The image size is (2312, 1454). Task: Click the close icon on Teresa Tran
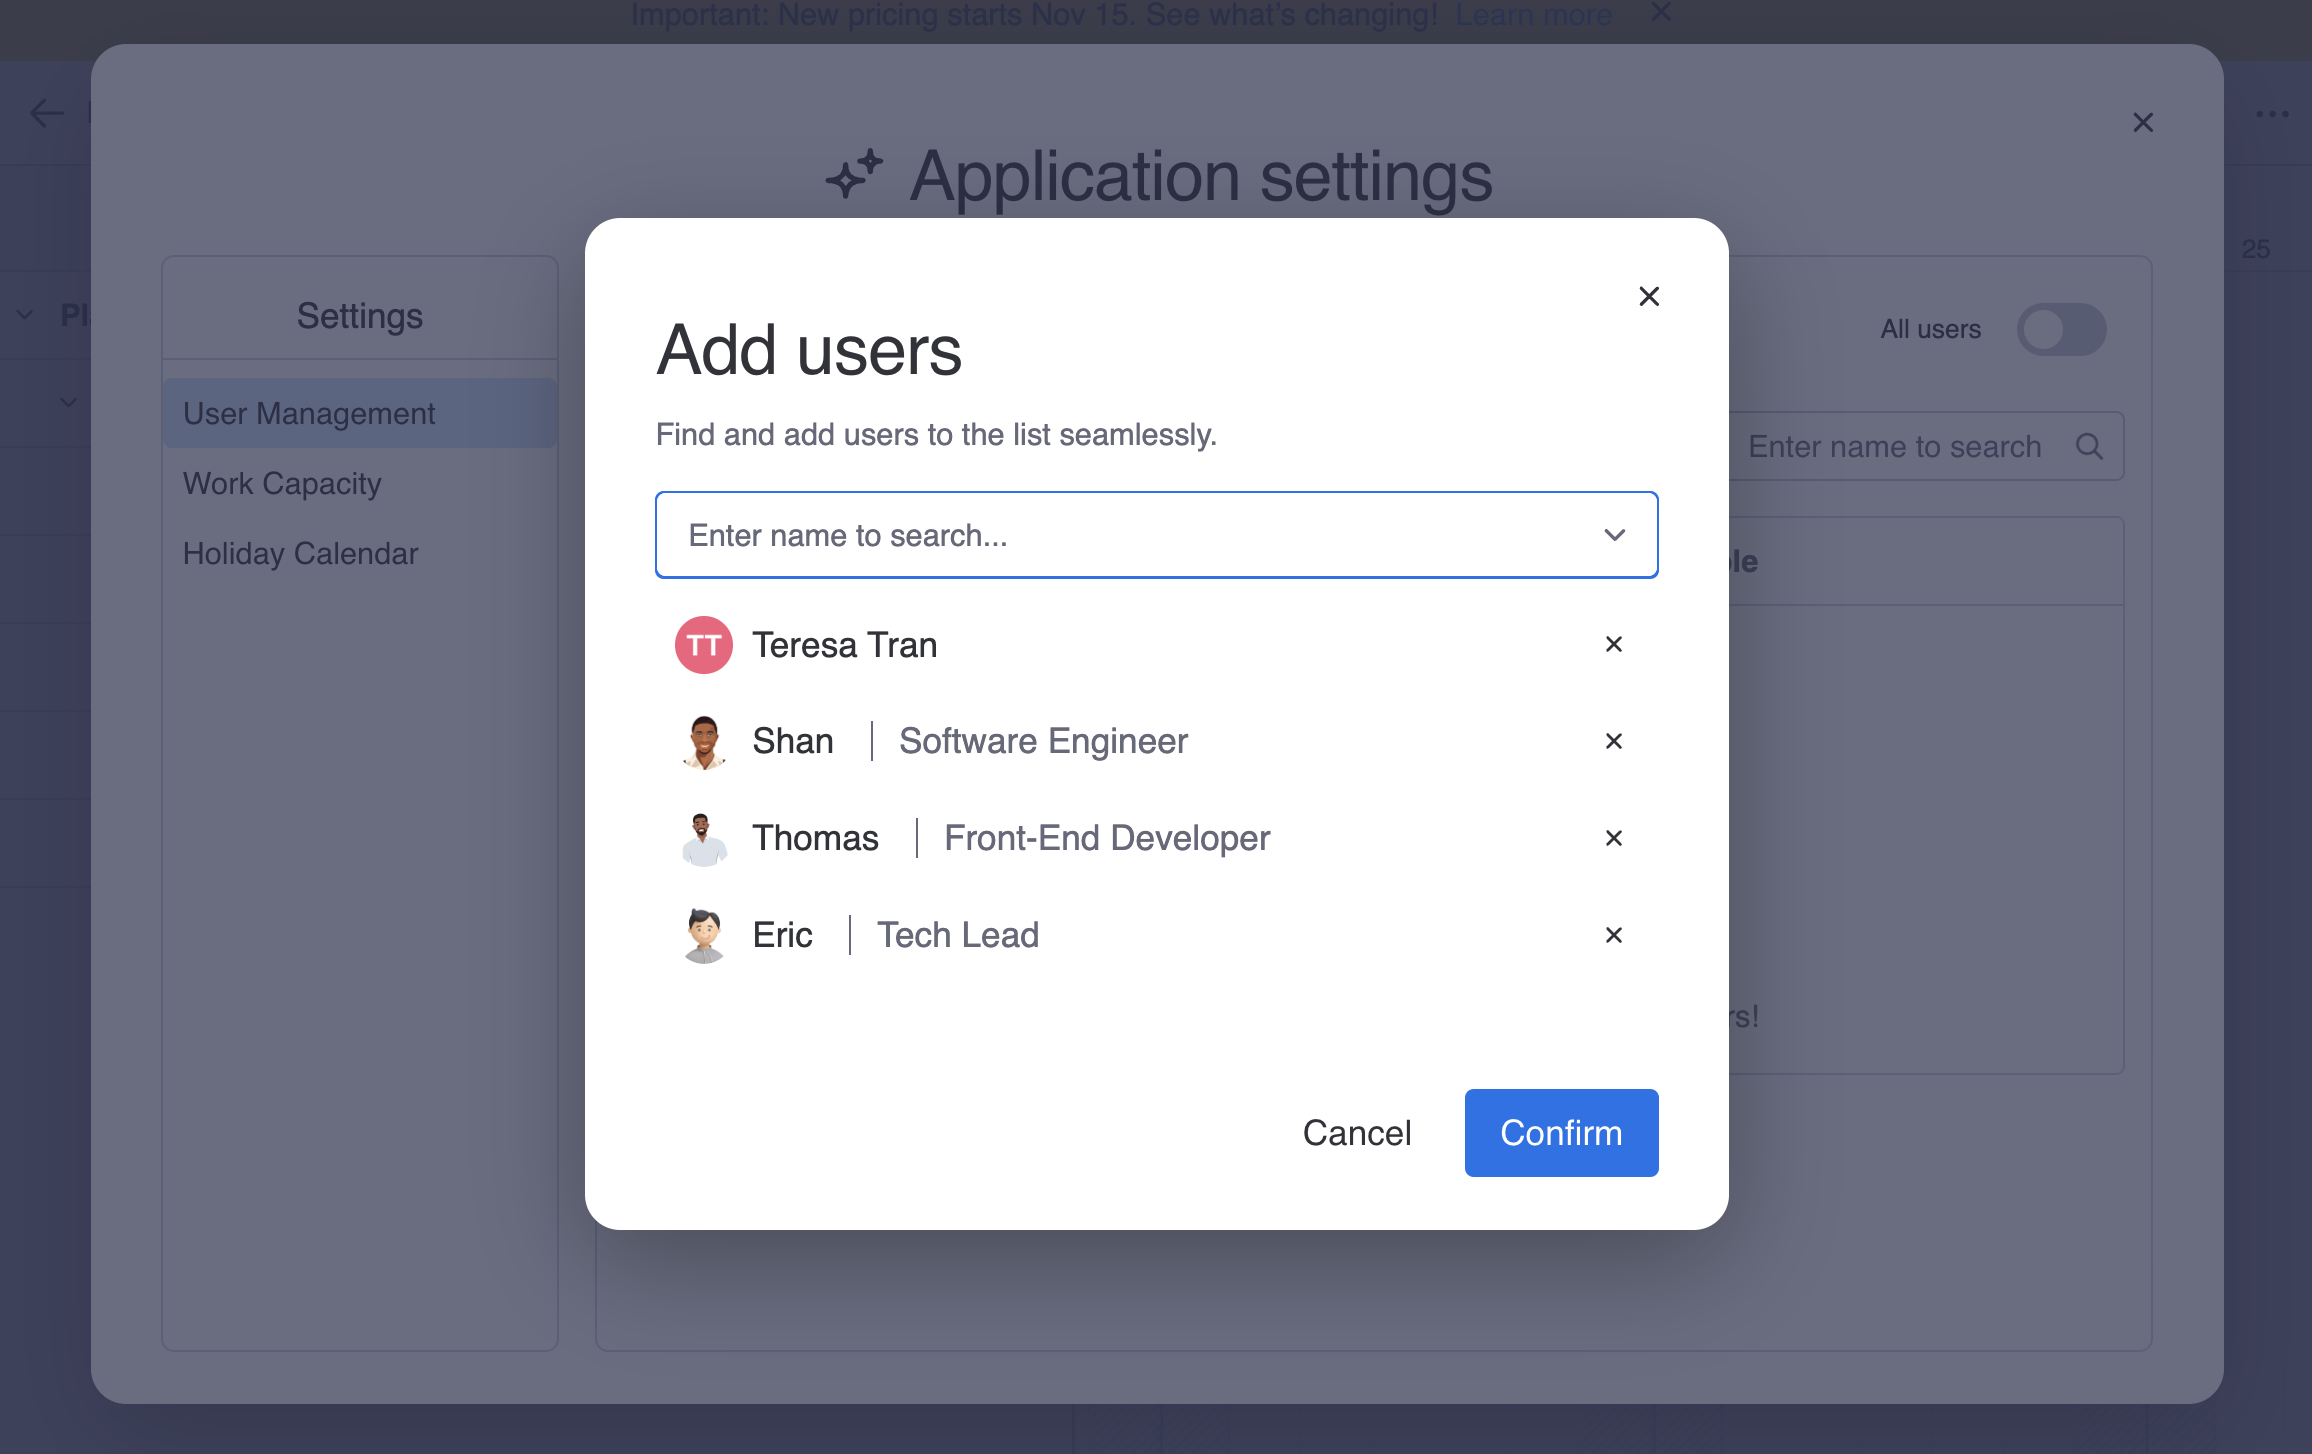tap(1613, 643)
